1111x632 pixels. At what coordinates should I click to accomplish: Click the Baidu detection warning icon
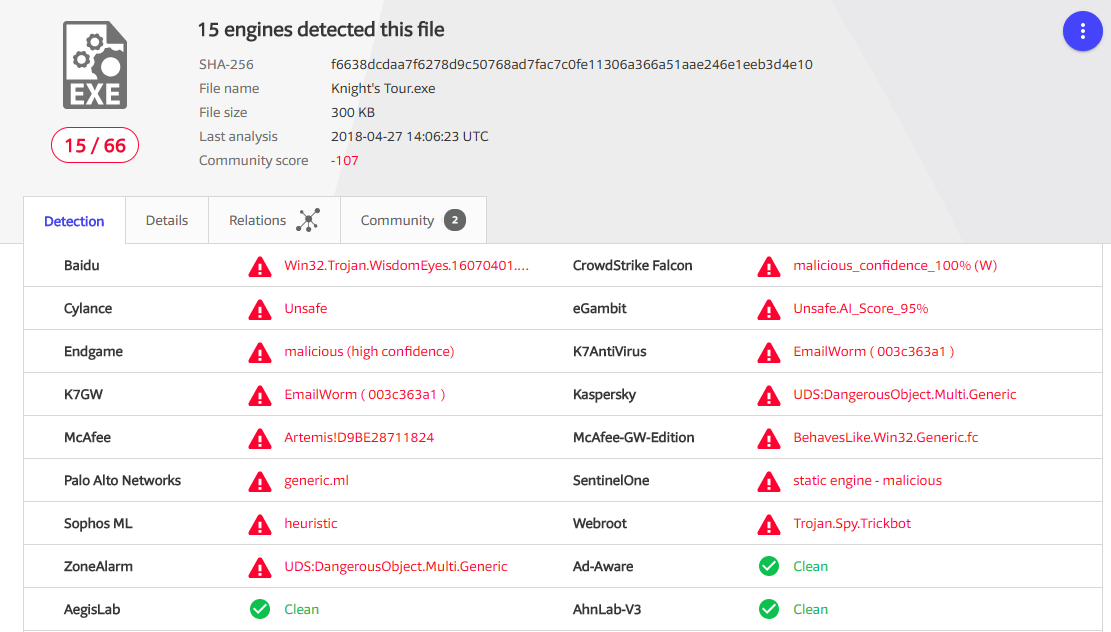(260, 266)
